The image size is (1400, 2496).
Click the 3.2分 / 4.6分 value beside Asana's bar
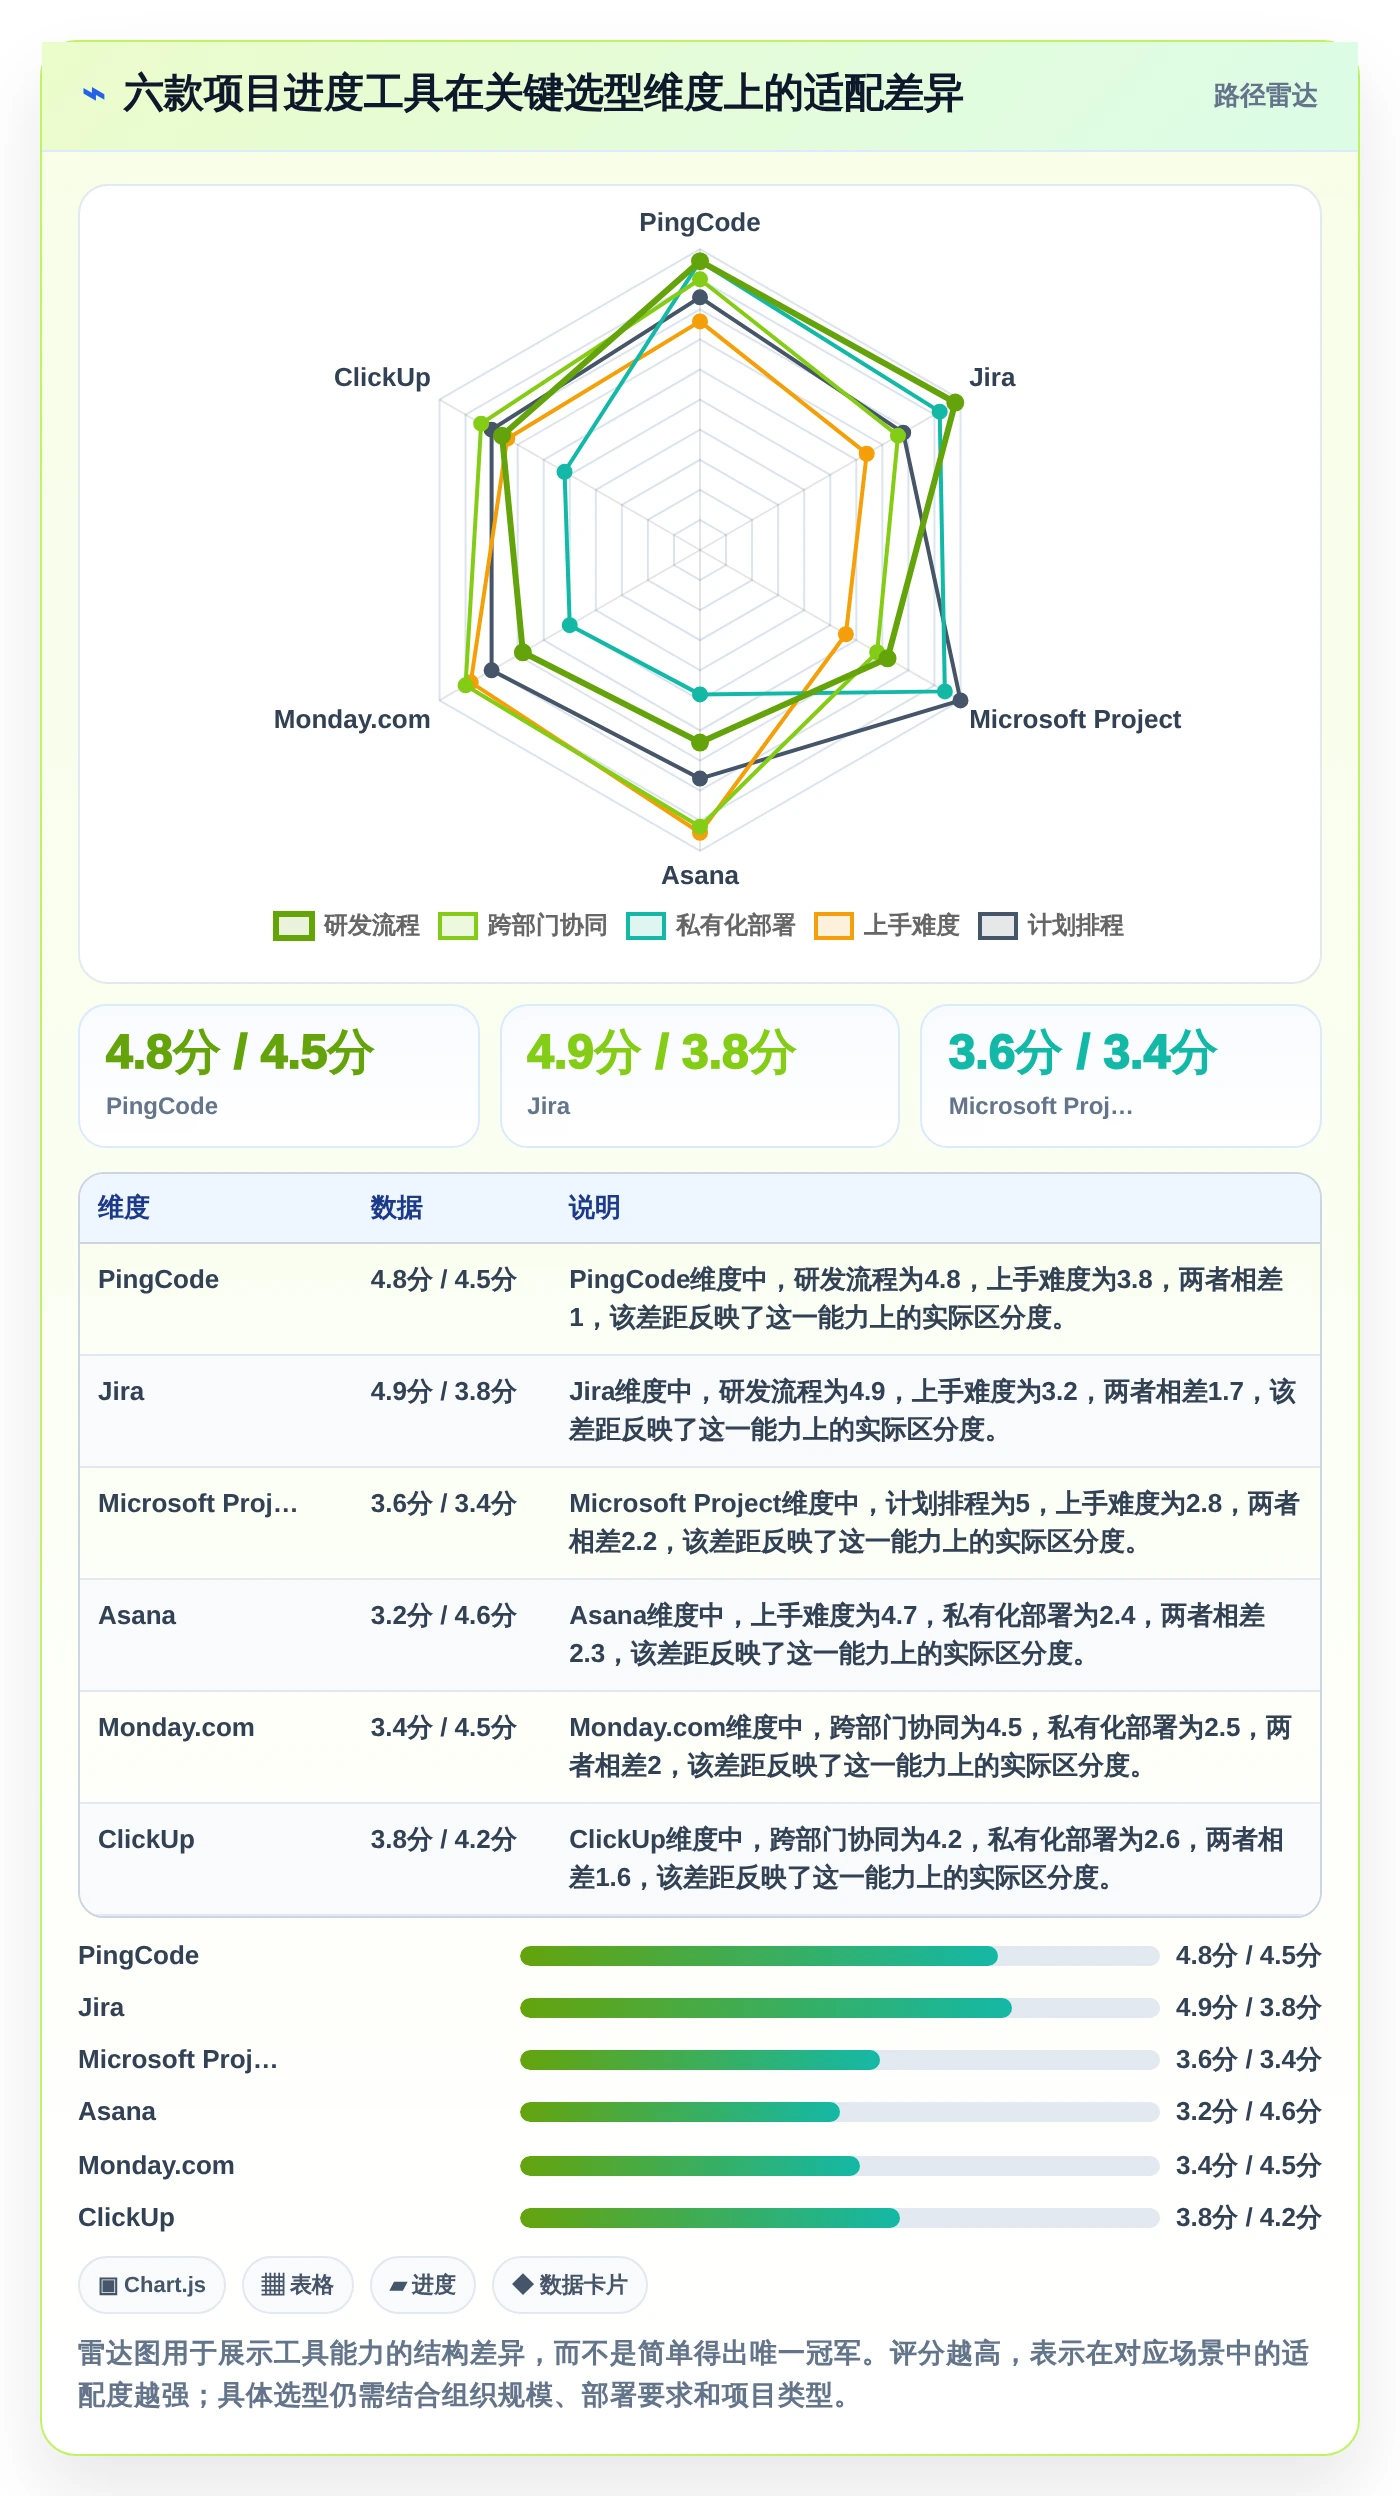(1248, 2111)
